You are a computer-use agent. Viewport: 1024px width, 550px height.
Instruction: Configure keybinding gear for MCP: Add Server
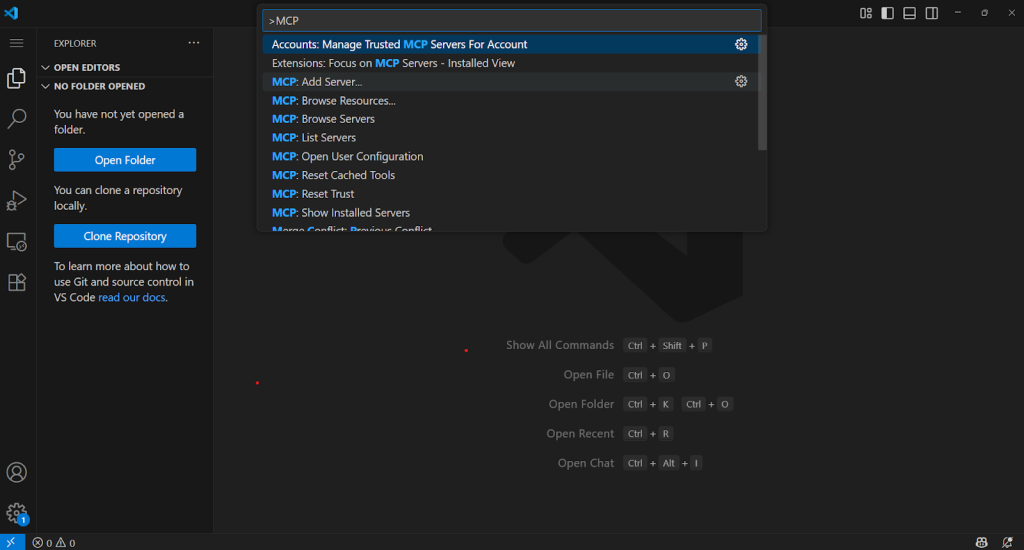(x=741, y=82)
